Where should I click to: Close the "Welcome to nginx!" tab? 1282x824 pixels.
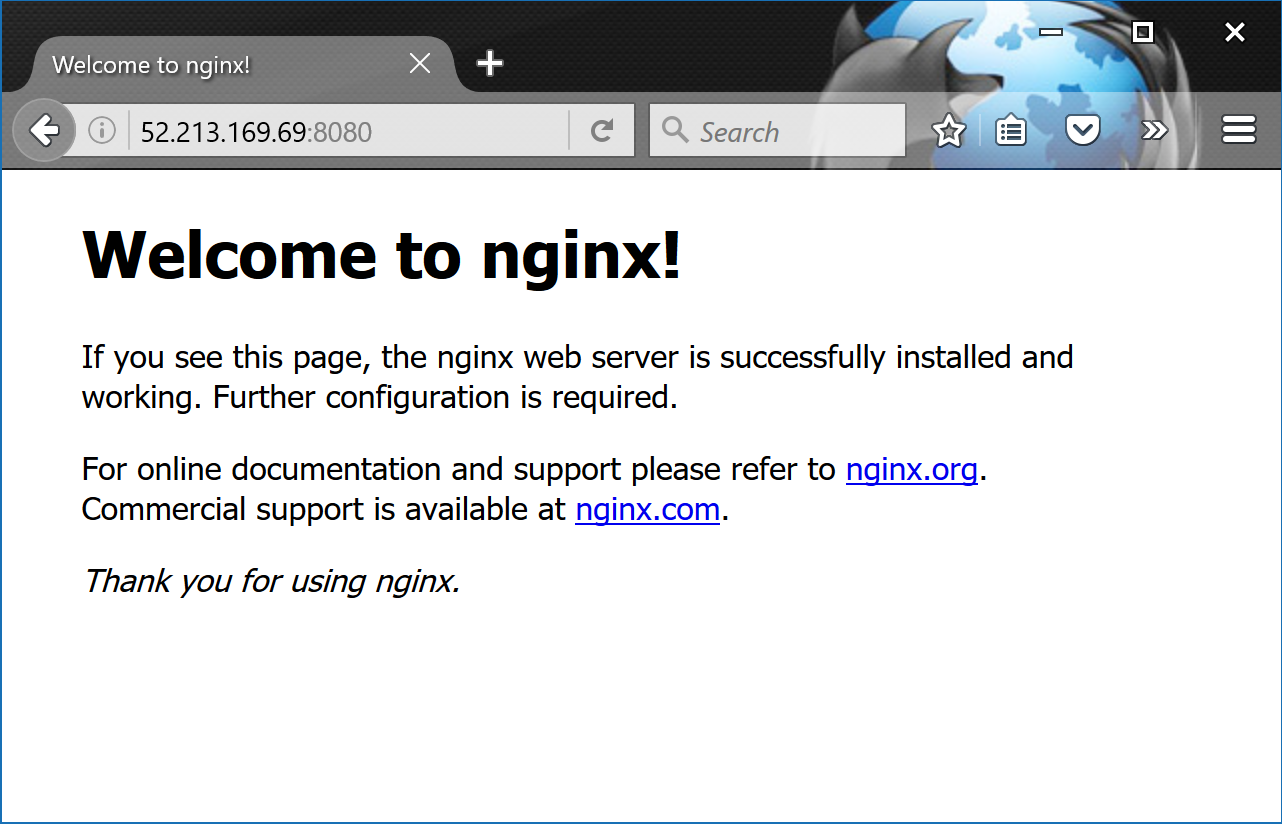pyautogui.click(x=420, y=64)
